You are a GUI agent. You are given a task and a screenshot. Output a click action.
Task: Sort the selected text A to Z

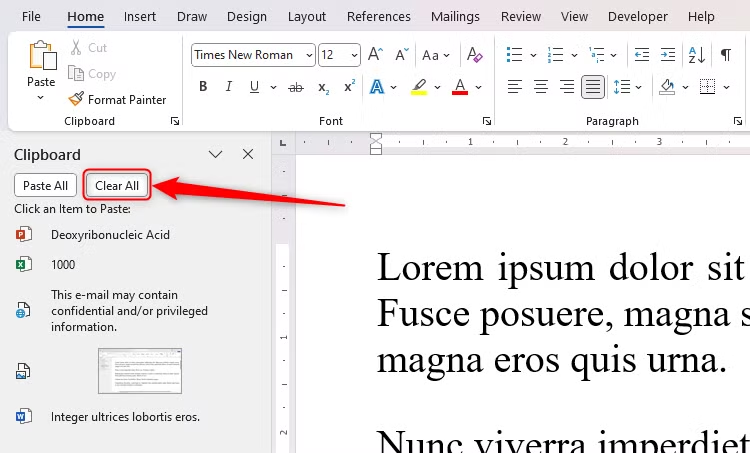pos(697,55)
